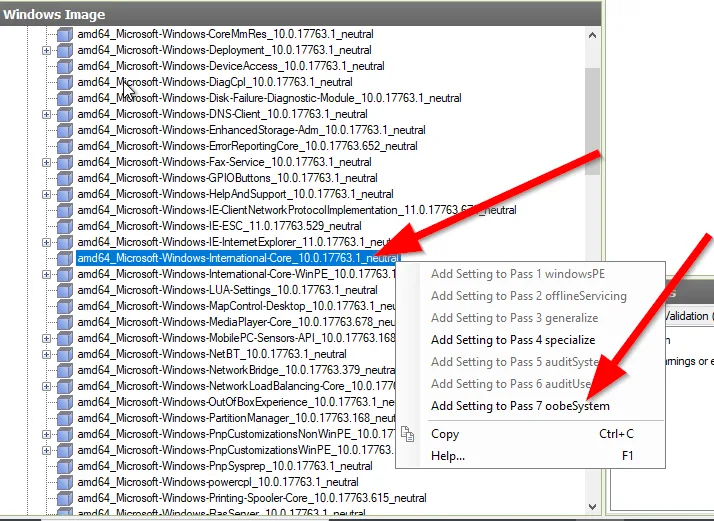This screenshot has height=521, width=714.
Task: Select the ErrorReportingCore_10.0.17763.652_neutral row
Action: 247,146
